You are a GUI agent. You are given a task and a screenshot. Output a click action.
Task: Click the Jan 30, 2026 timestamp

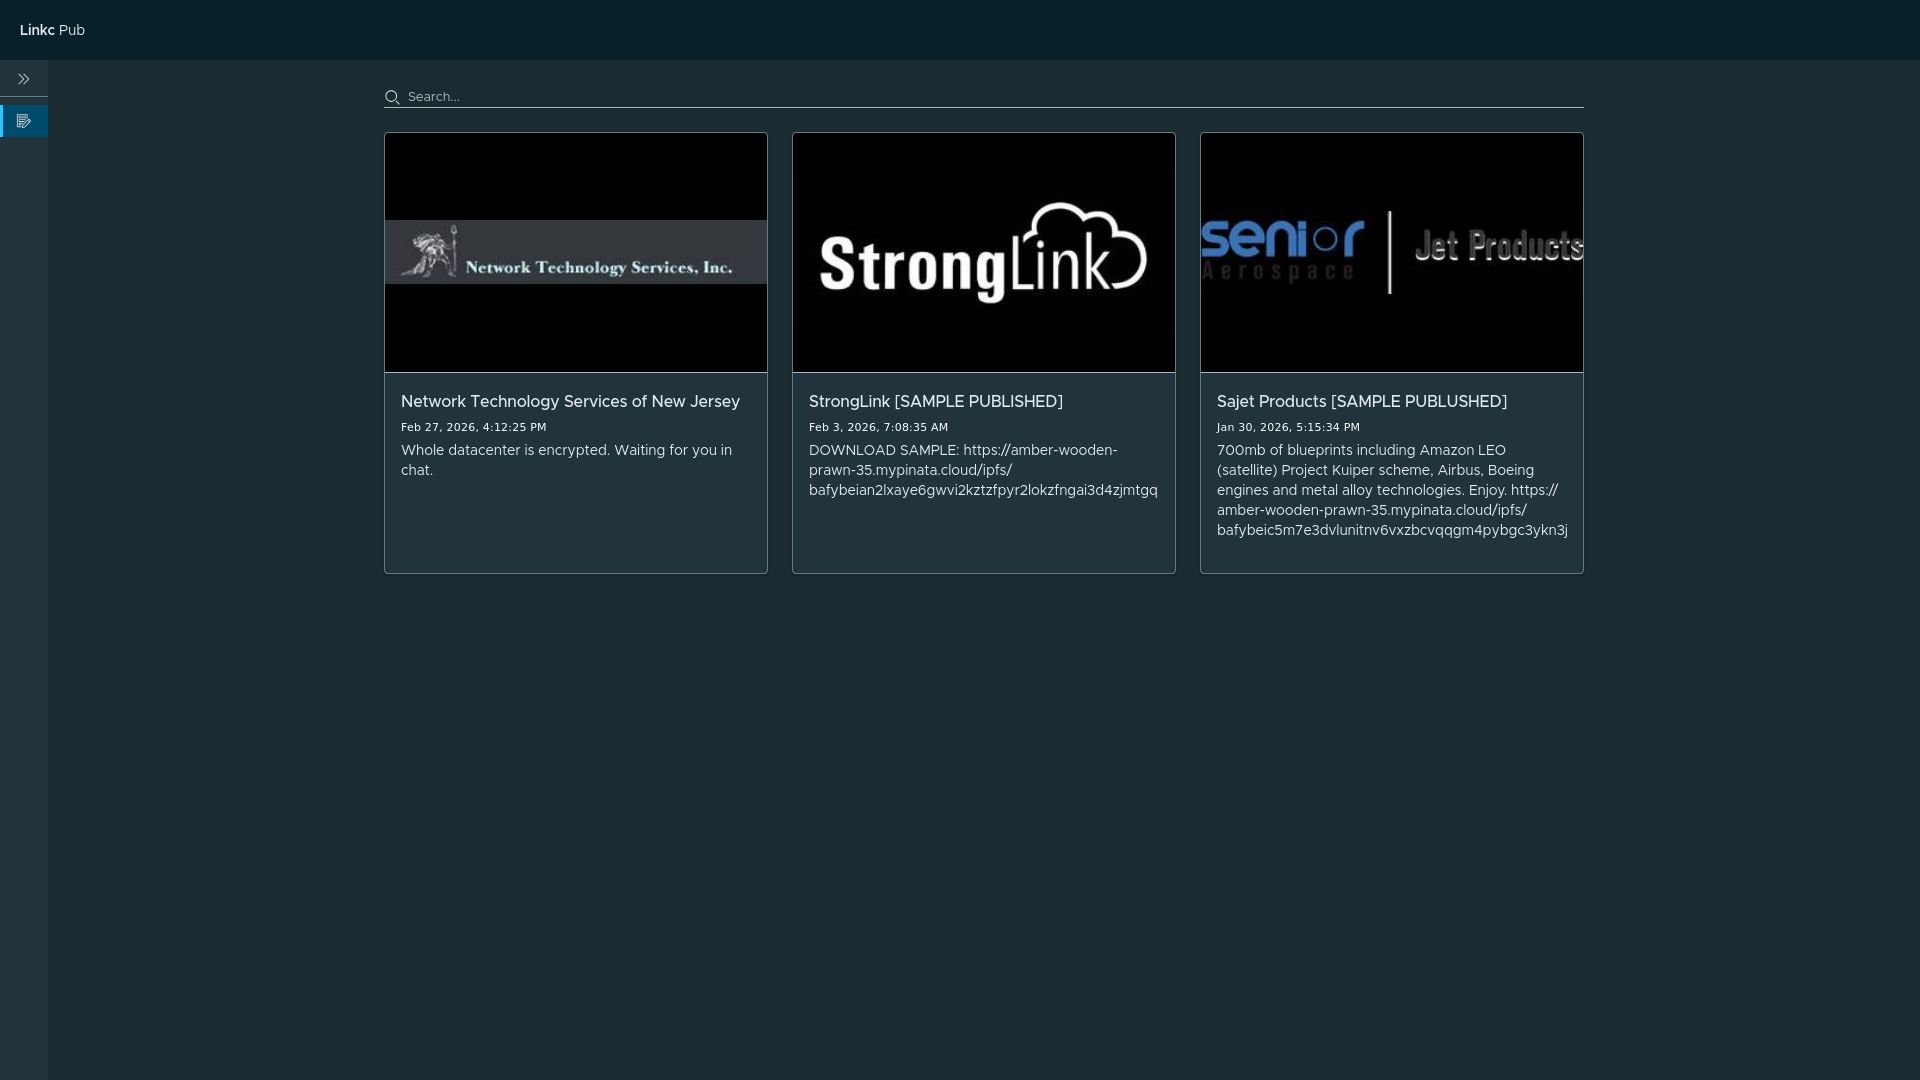coord(1288,427)
